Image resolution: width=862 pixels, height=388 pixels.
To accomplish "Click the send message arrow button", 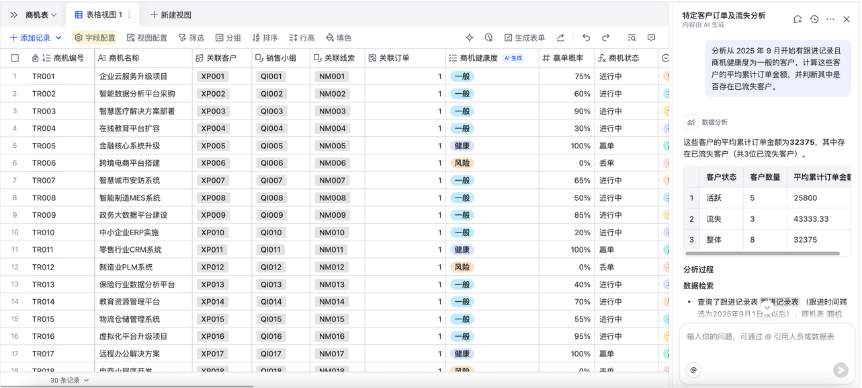I will tap(841, 370).
